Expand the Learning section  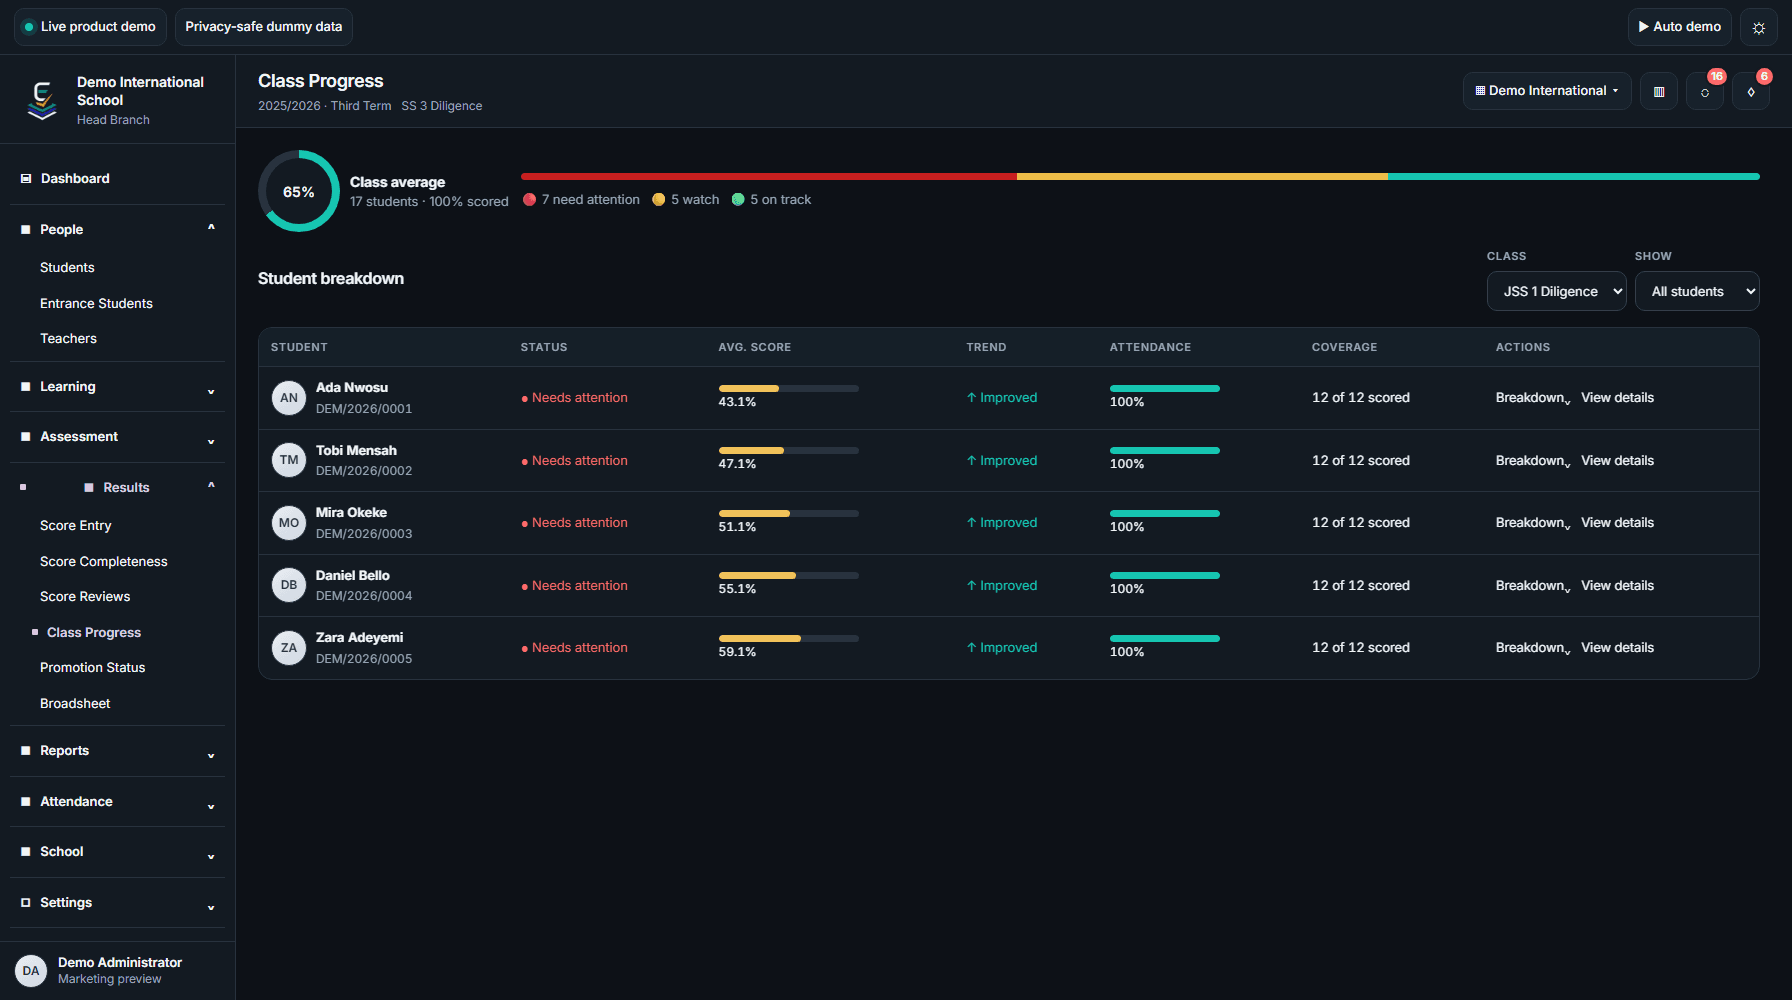click(x=117, y=387)
